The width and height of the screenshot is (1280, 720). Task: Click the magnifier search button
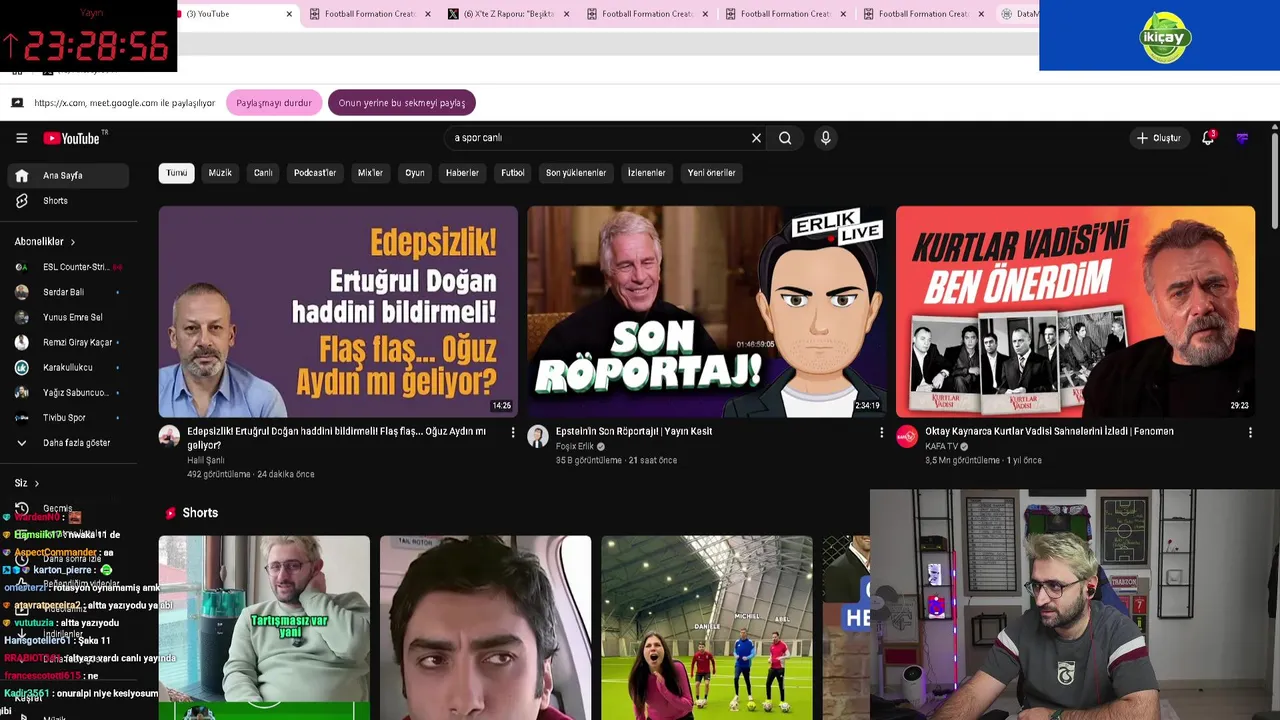click(x=785, y=138)
